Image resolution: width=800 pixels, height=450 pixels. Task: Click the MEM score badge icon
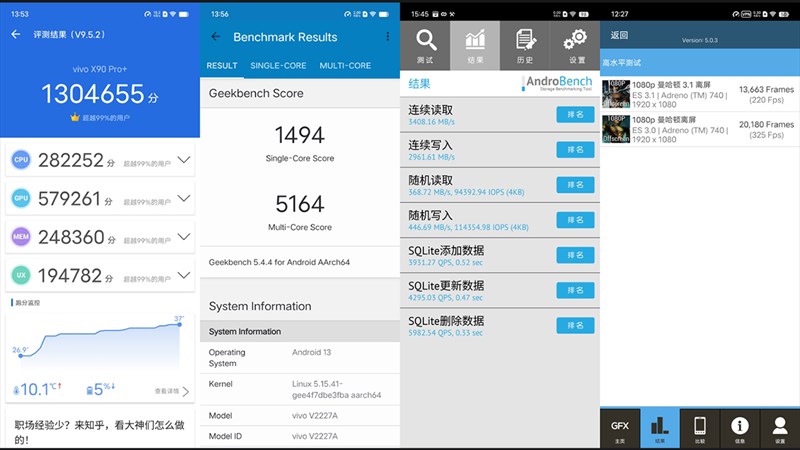tap(21, 237)
